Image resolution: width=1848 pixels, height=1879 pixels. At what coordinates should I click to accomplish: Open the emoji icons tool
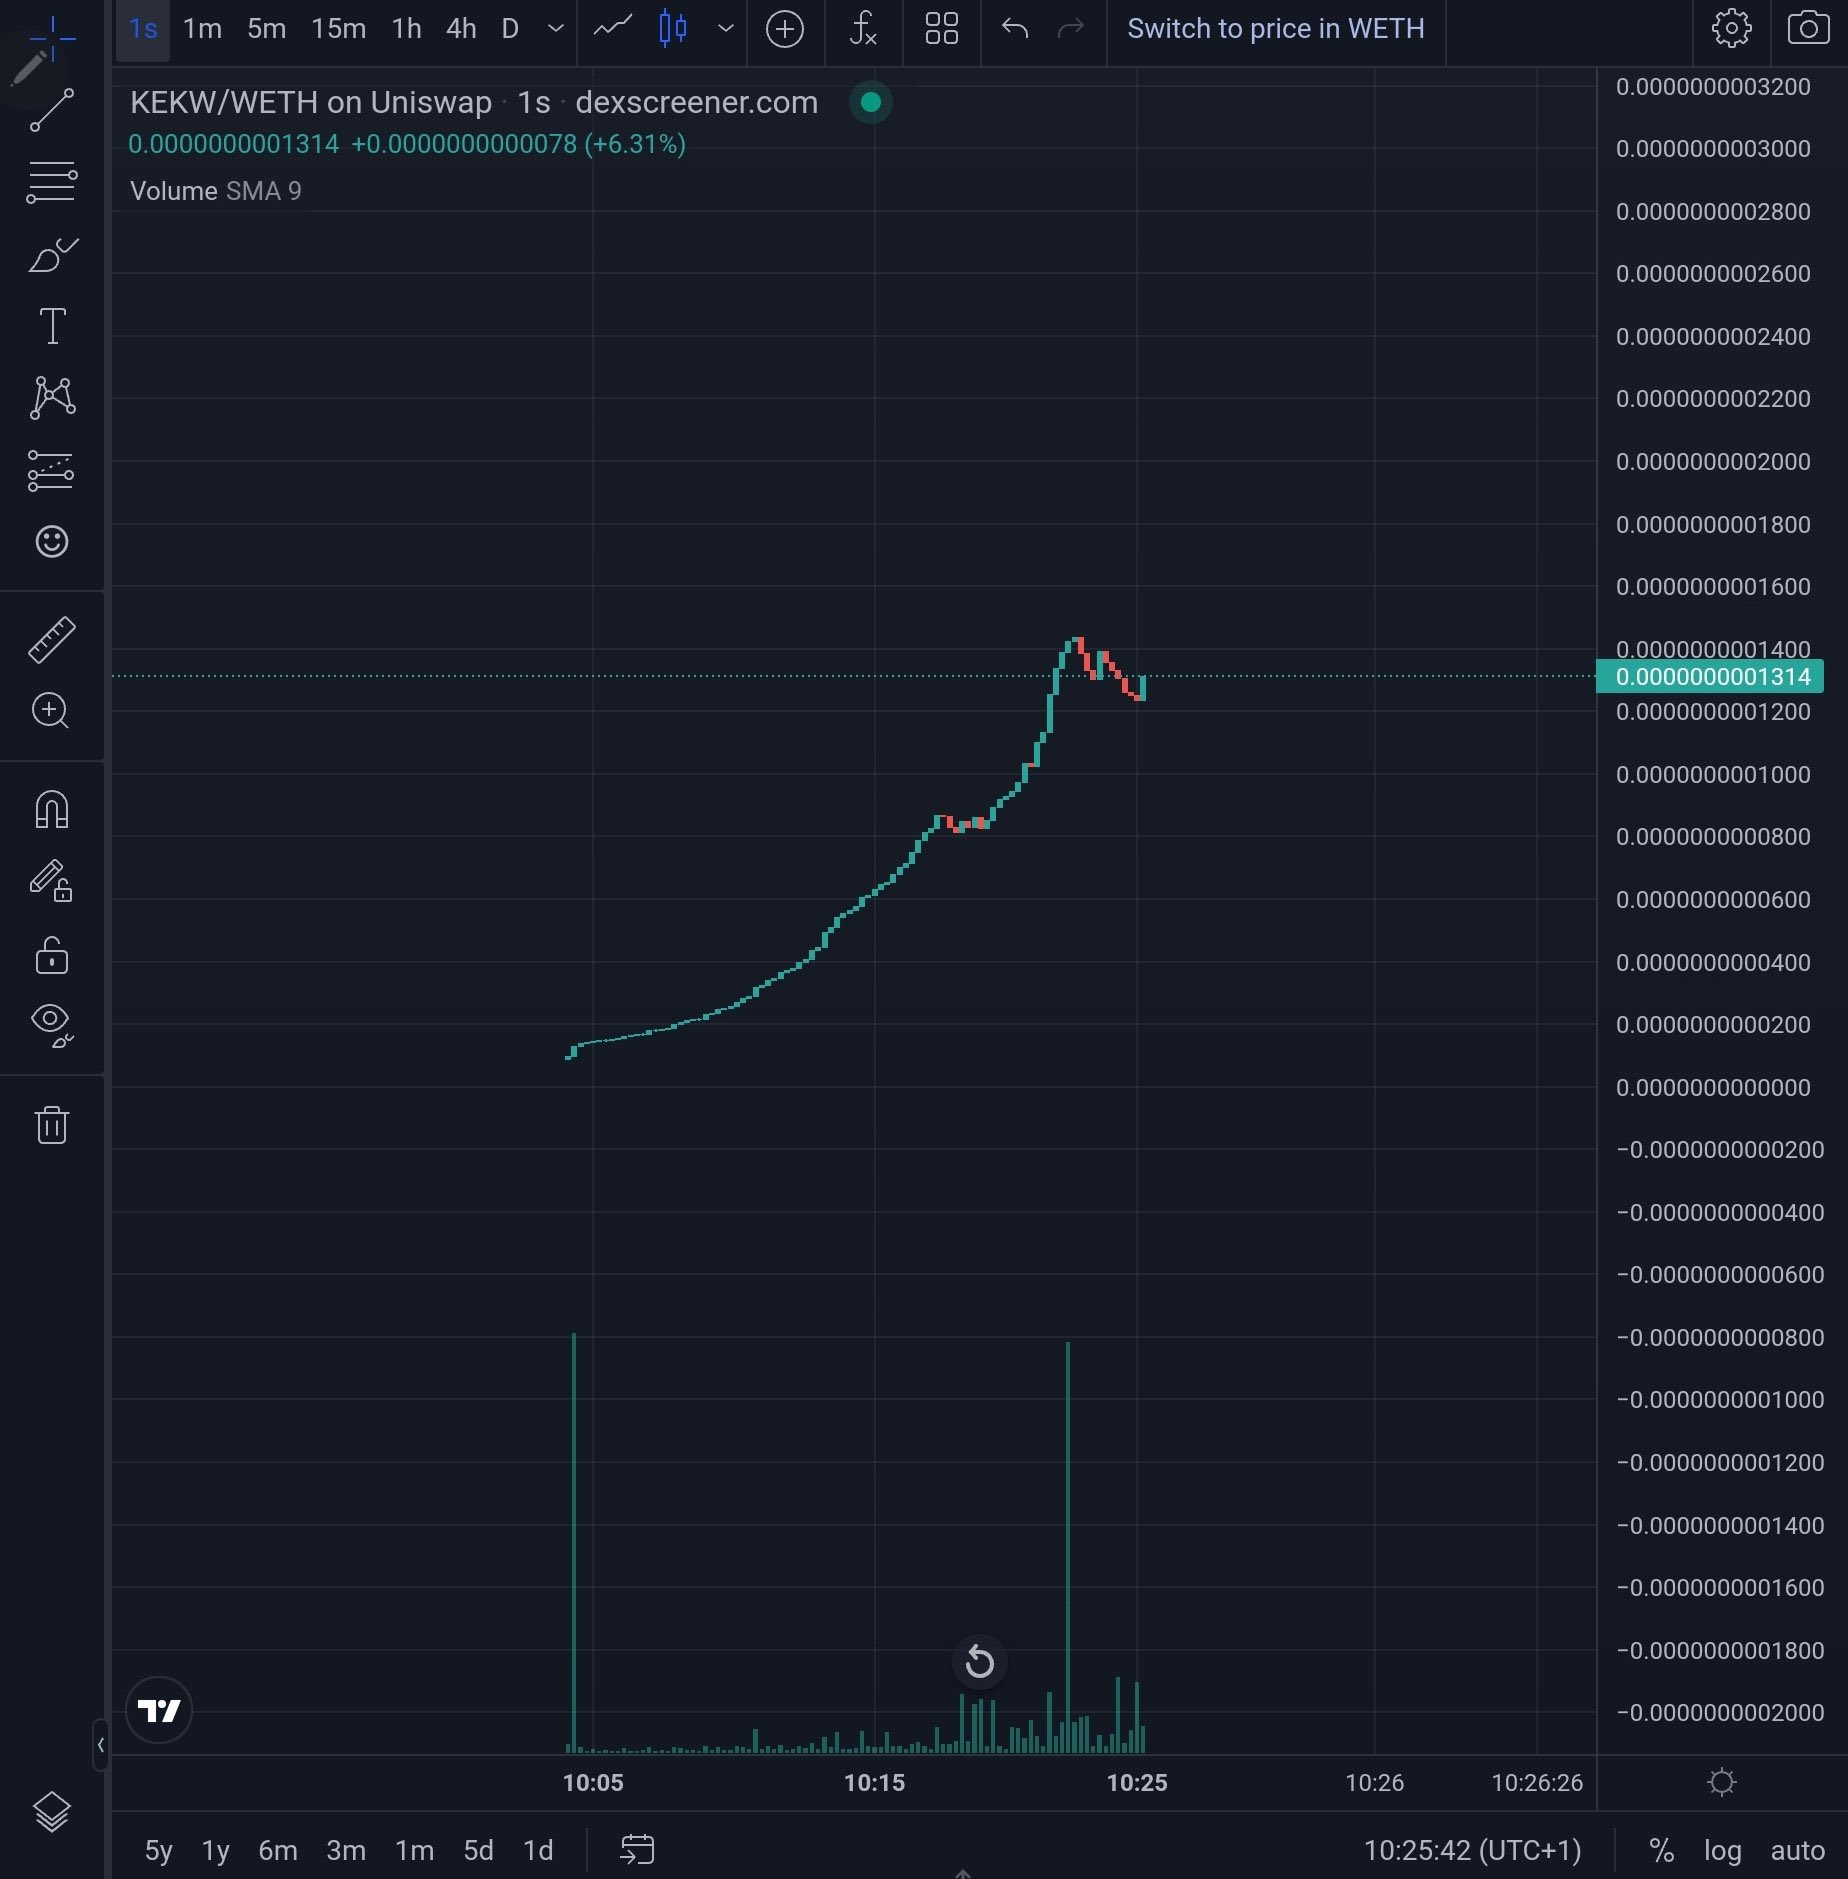52,541
